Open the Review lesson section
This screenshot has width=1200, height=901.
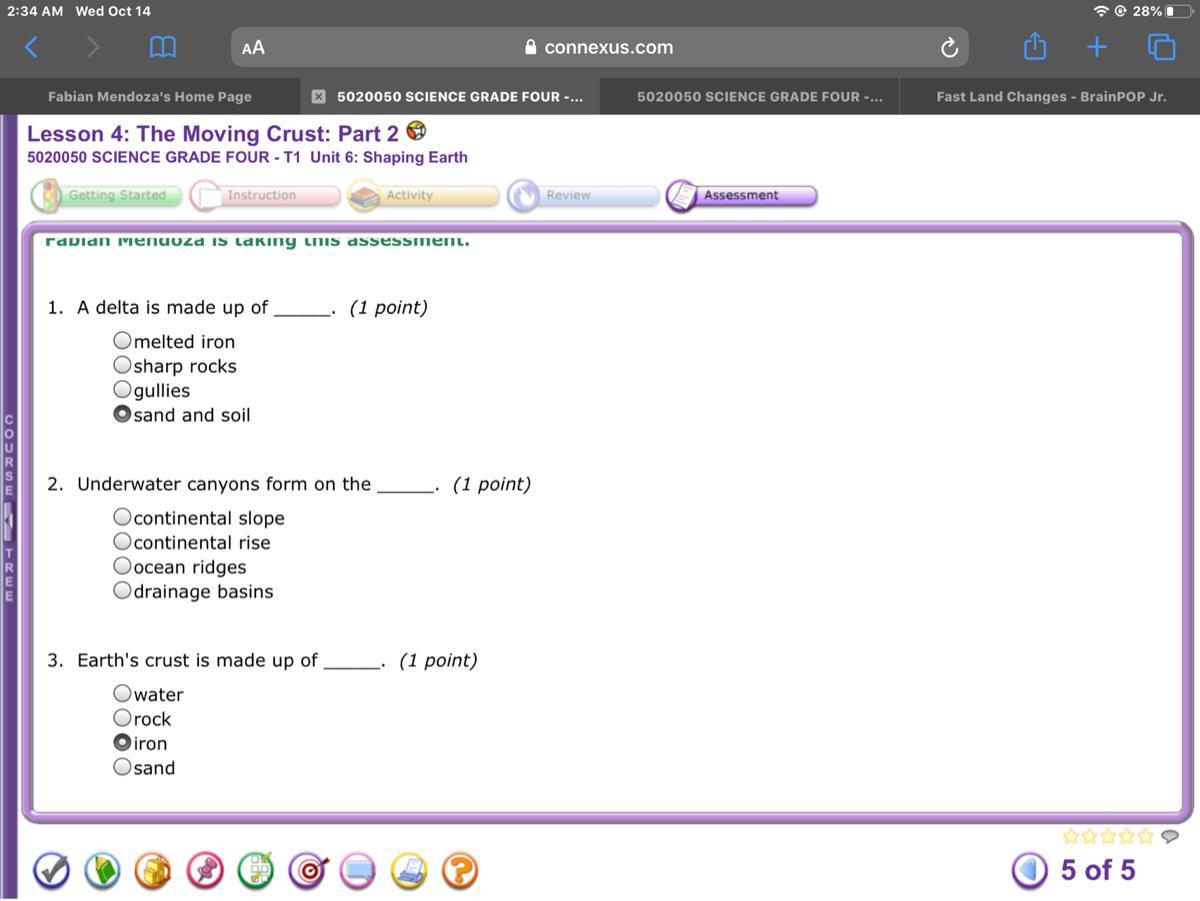[x=583, y=195]
